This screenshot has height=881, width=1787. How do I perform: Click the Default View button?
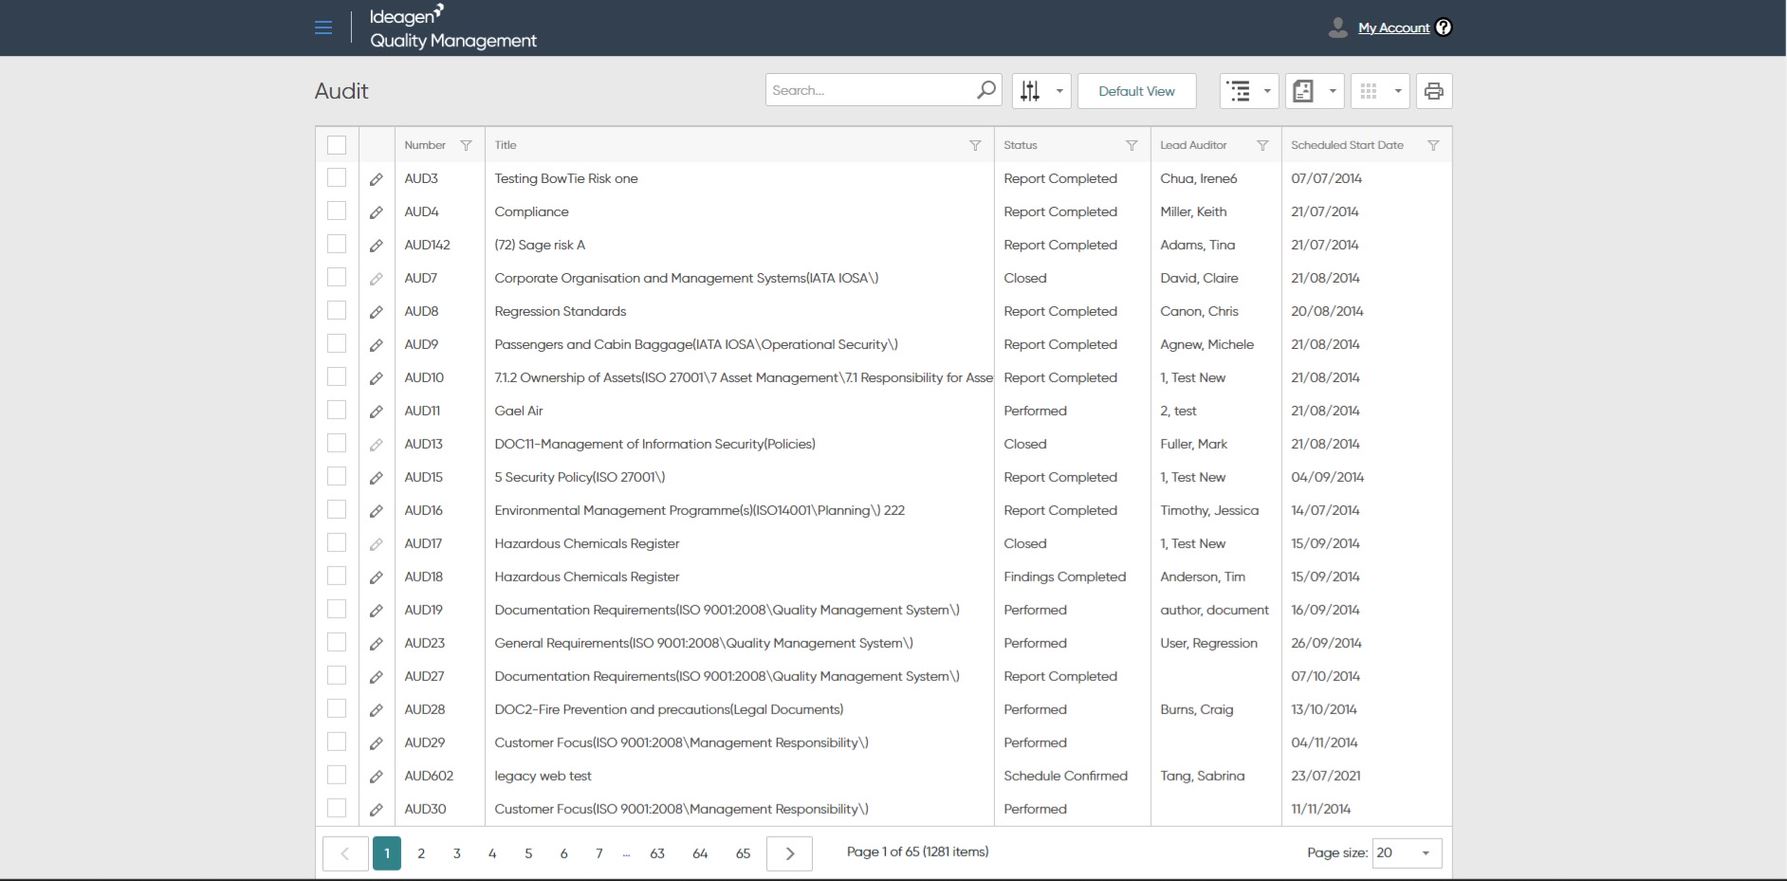coord(1136,91)
